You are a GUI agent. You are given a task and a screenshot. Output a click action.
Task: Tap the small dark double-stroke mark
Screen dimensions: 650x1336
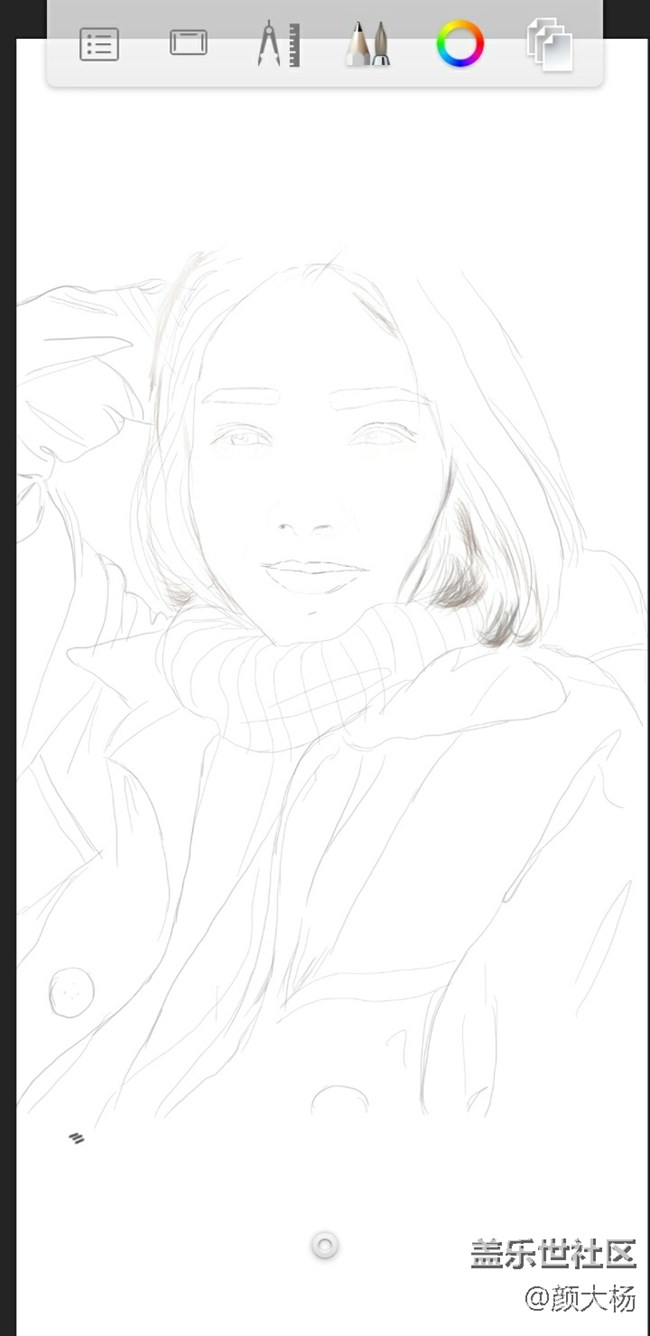point(76,1138)
